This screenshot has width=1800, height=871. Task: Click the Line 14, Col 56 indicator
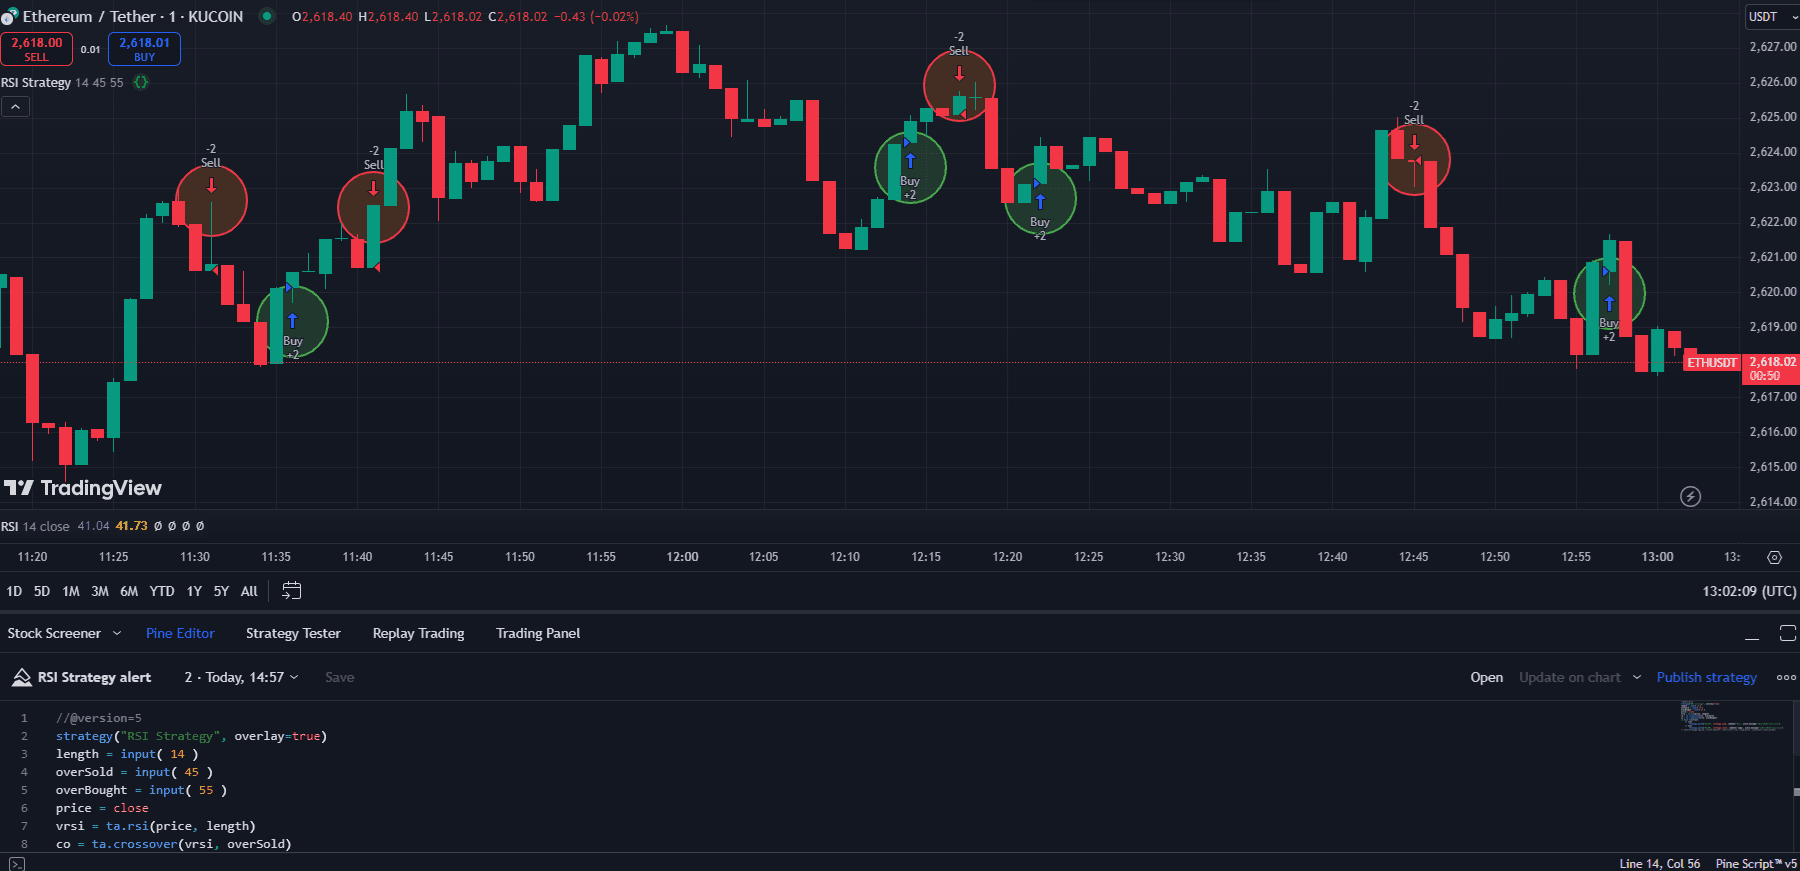1659,863
